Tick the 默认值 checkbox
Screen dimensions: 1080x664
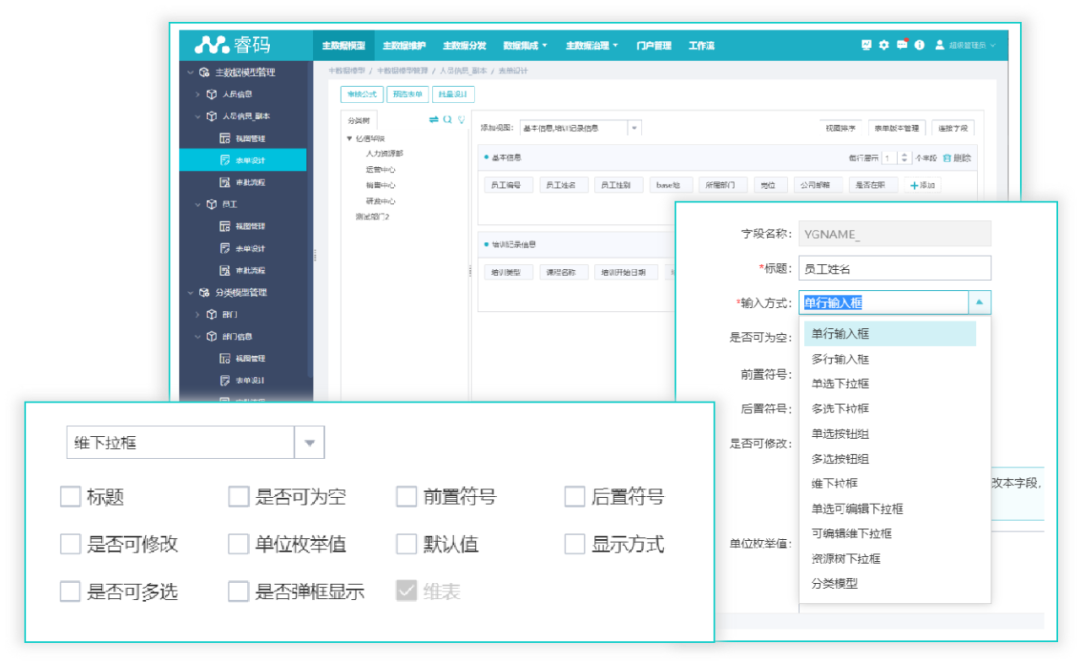[x=406, y=544]
